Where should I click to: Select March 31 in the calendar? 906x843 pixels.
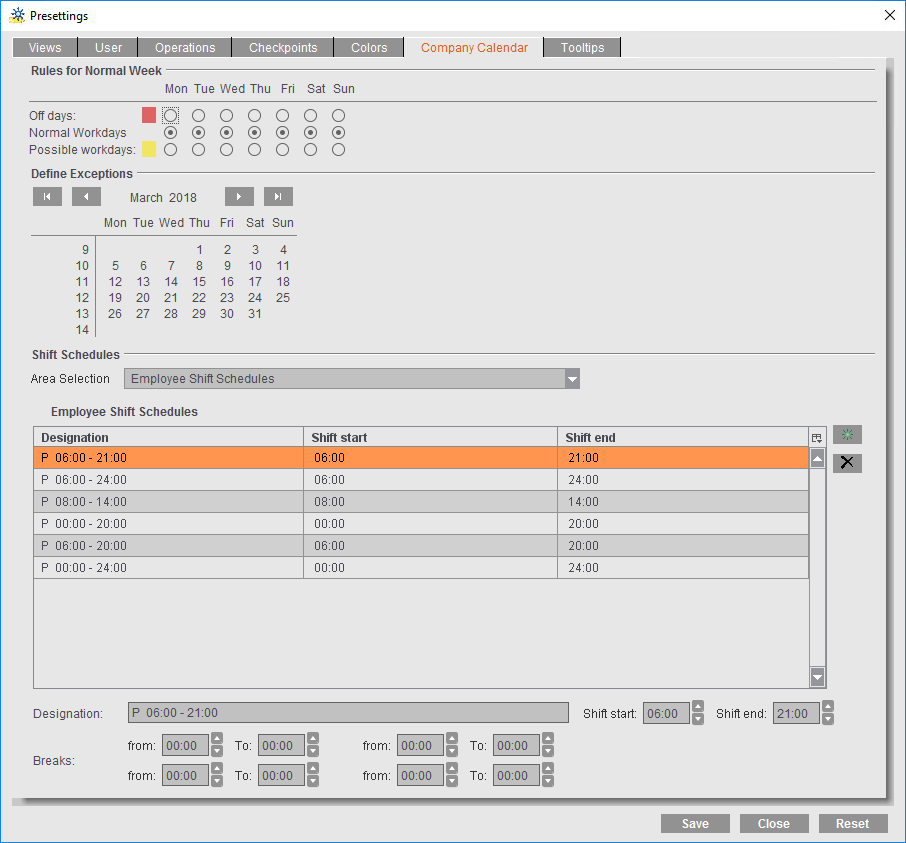coord(255,314)
